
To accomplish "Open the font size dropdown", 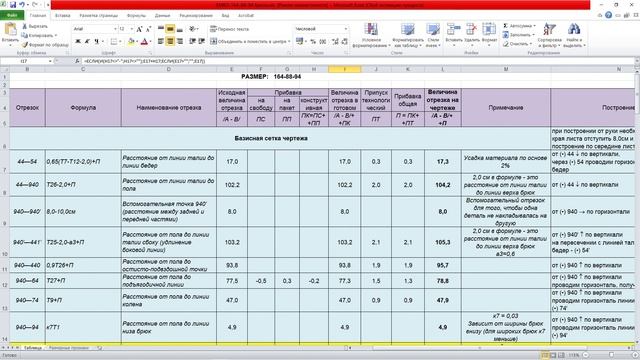I will point(131,29).
